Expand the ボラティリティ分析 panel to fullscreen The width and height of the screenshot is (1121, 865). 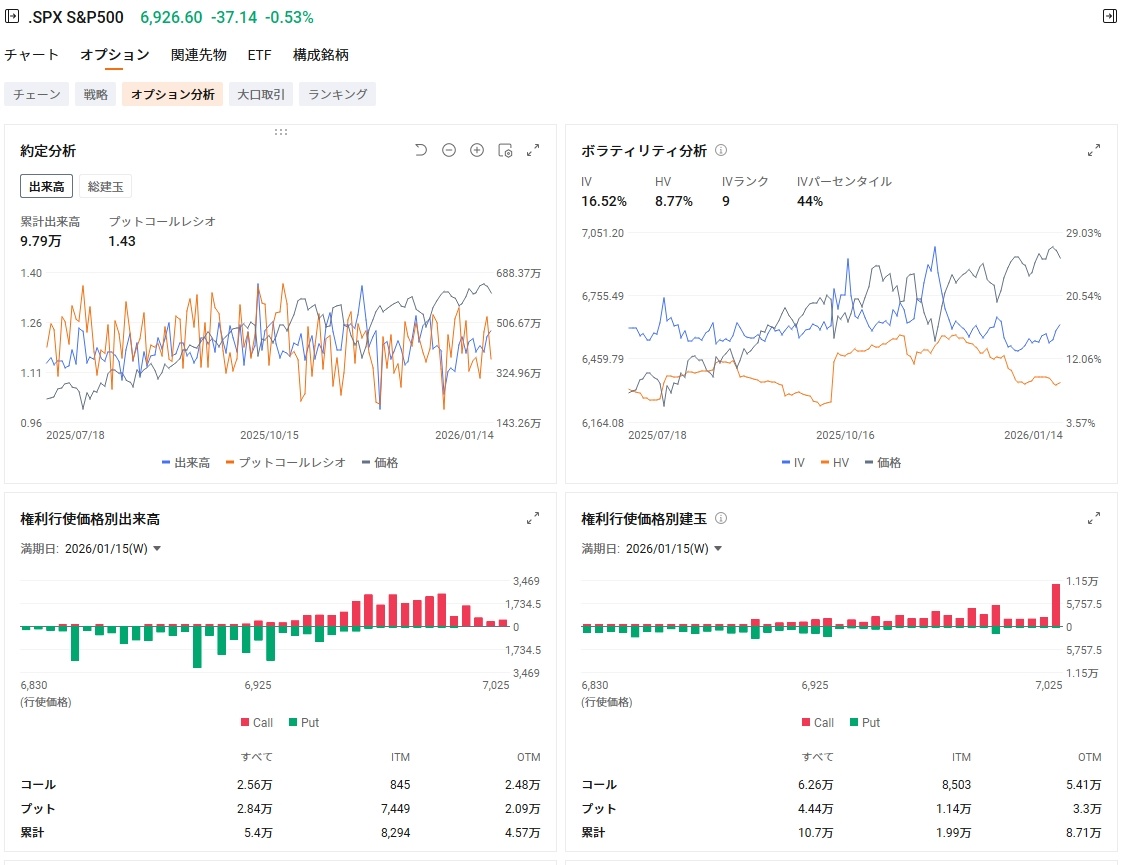[1094, 150]
